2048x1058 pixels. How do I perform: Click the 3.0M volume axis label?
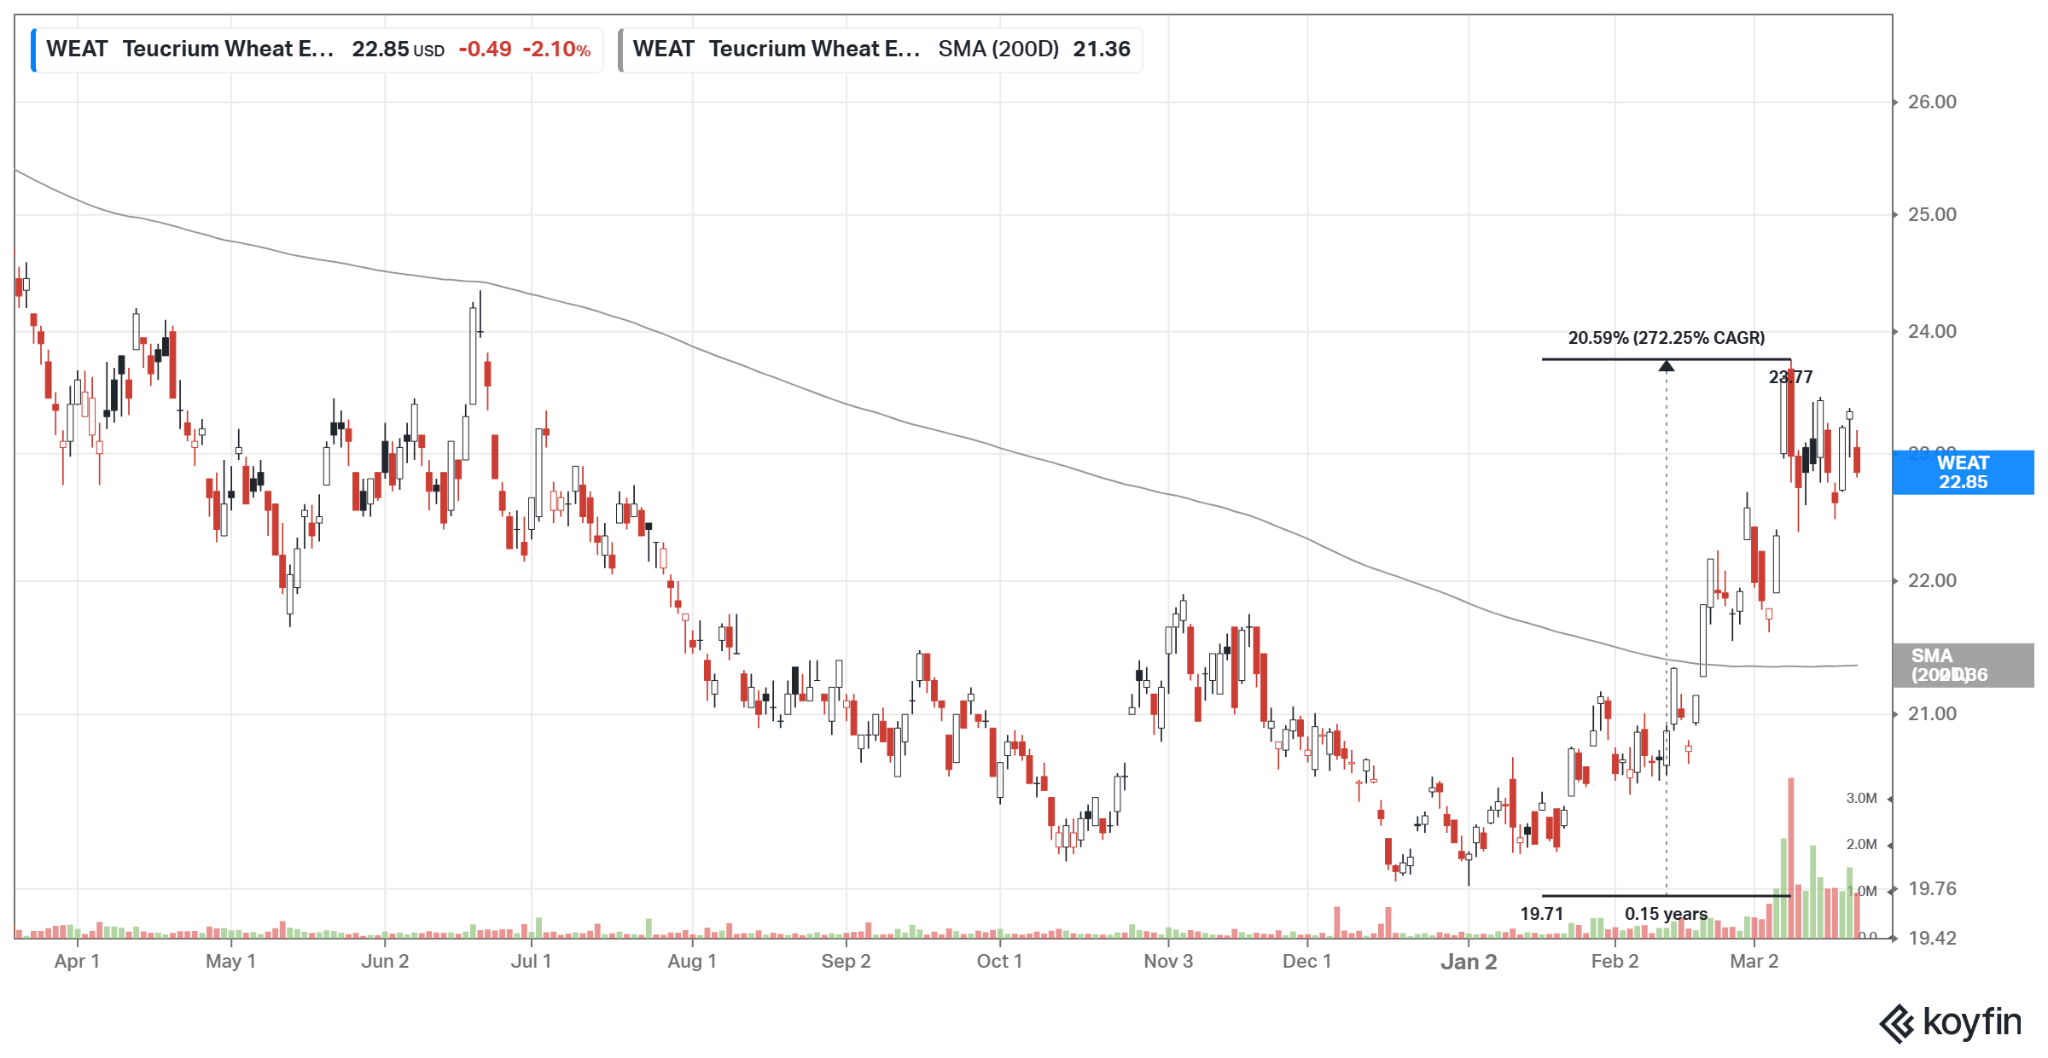click(x=1861, y=798)
